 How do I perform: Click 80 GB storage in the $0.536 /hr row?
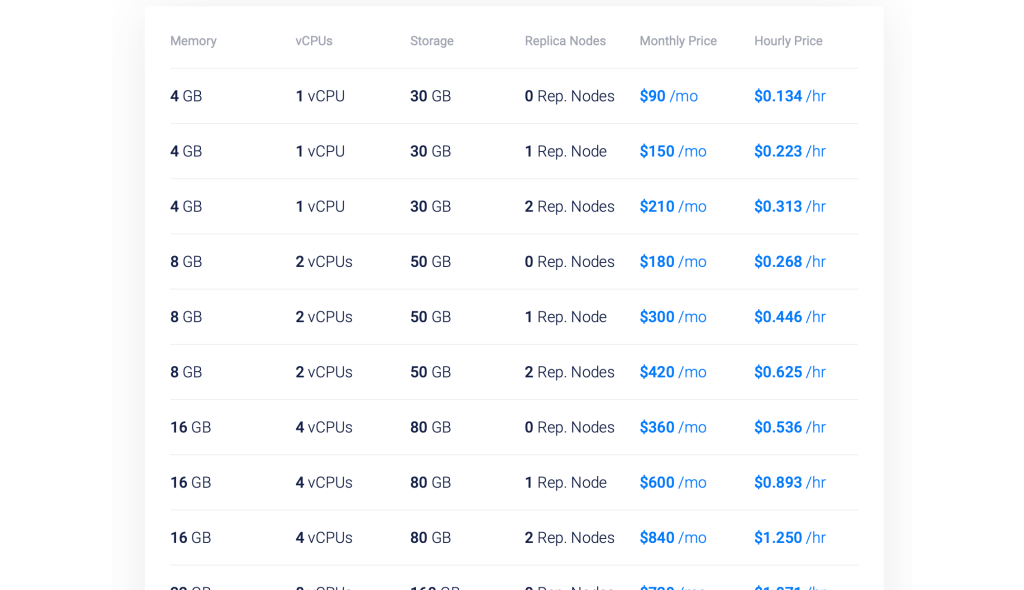[x=430, y=427]
